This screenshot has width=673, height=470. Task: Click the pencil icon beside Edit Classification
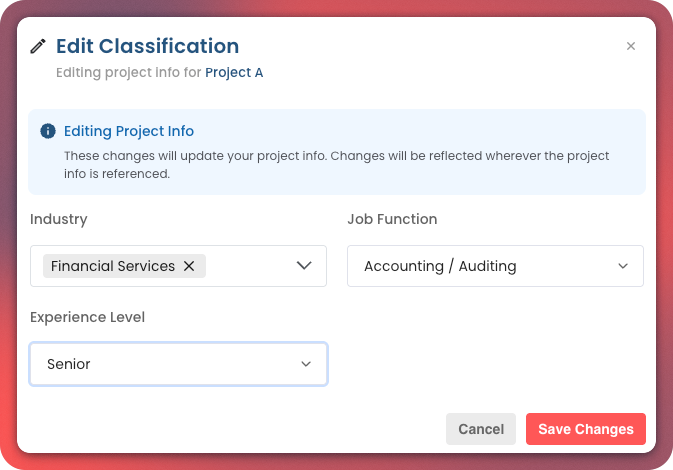(x=38, y=46)
